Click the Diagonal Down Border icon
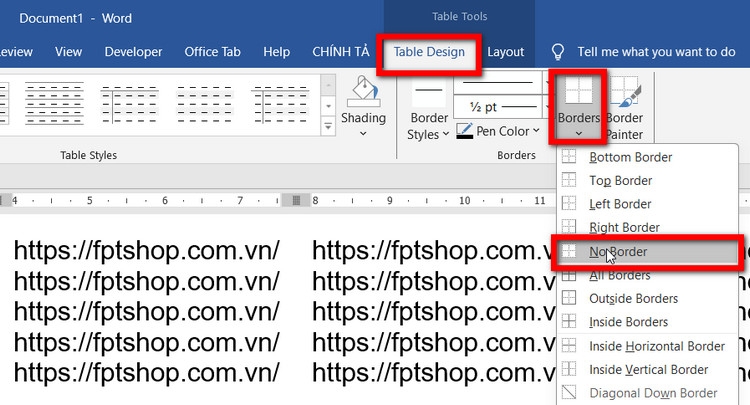Image resolution: width=750 pixels, height=405 pixels. click(x=569, y=392)
